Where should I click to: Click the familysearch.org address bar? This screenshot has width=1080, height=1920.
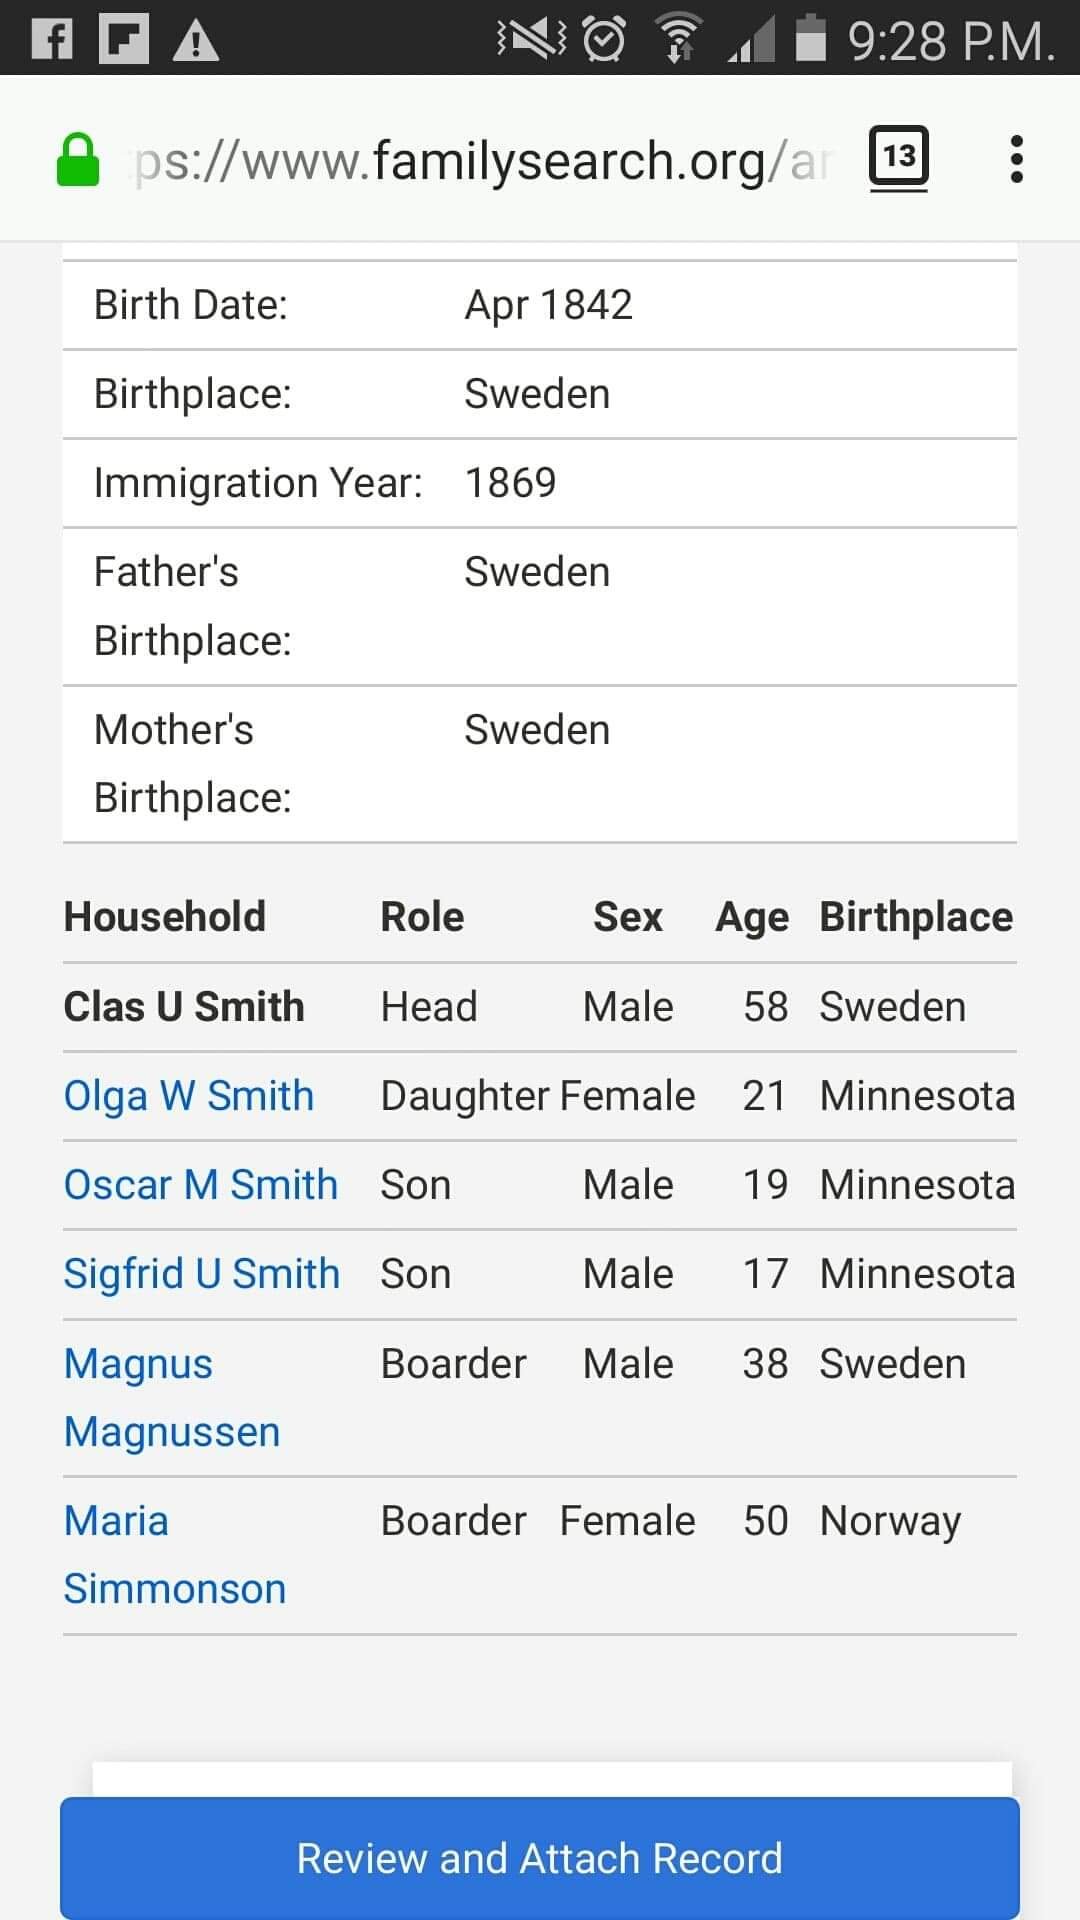[480, 161]
